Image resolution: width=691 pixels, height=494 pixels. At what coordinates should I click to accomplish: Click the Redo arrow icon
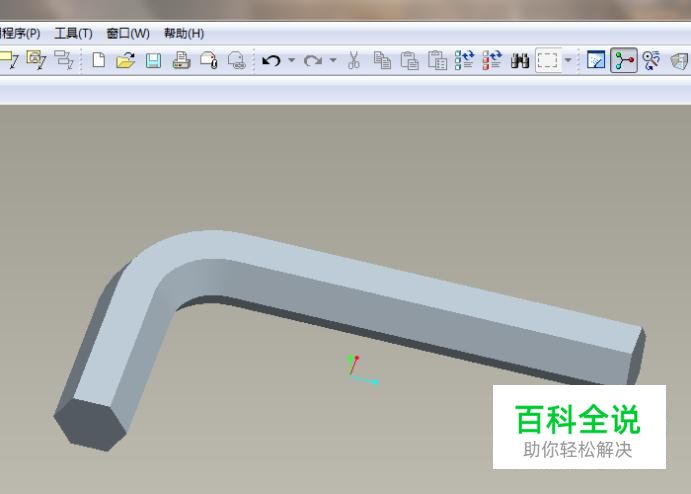coord(313,61)
